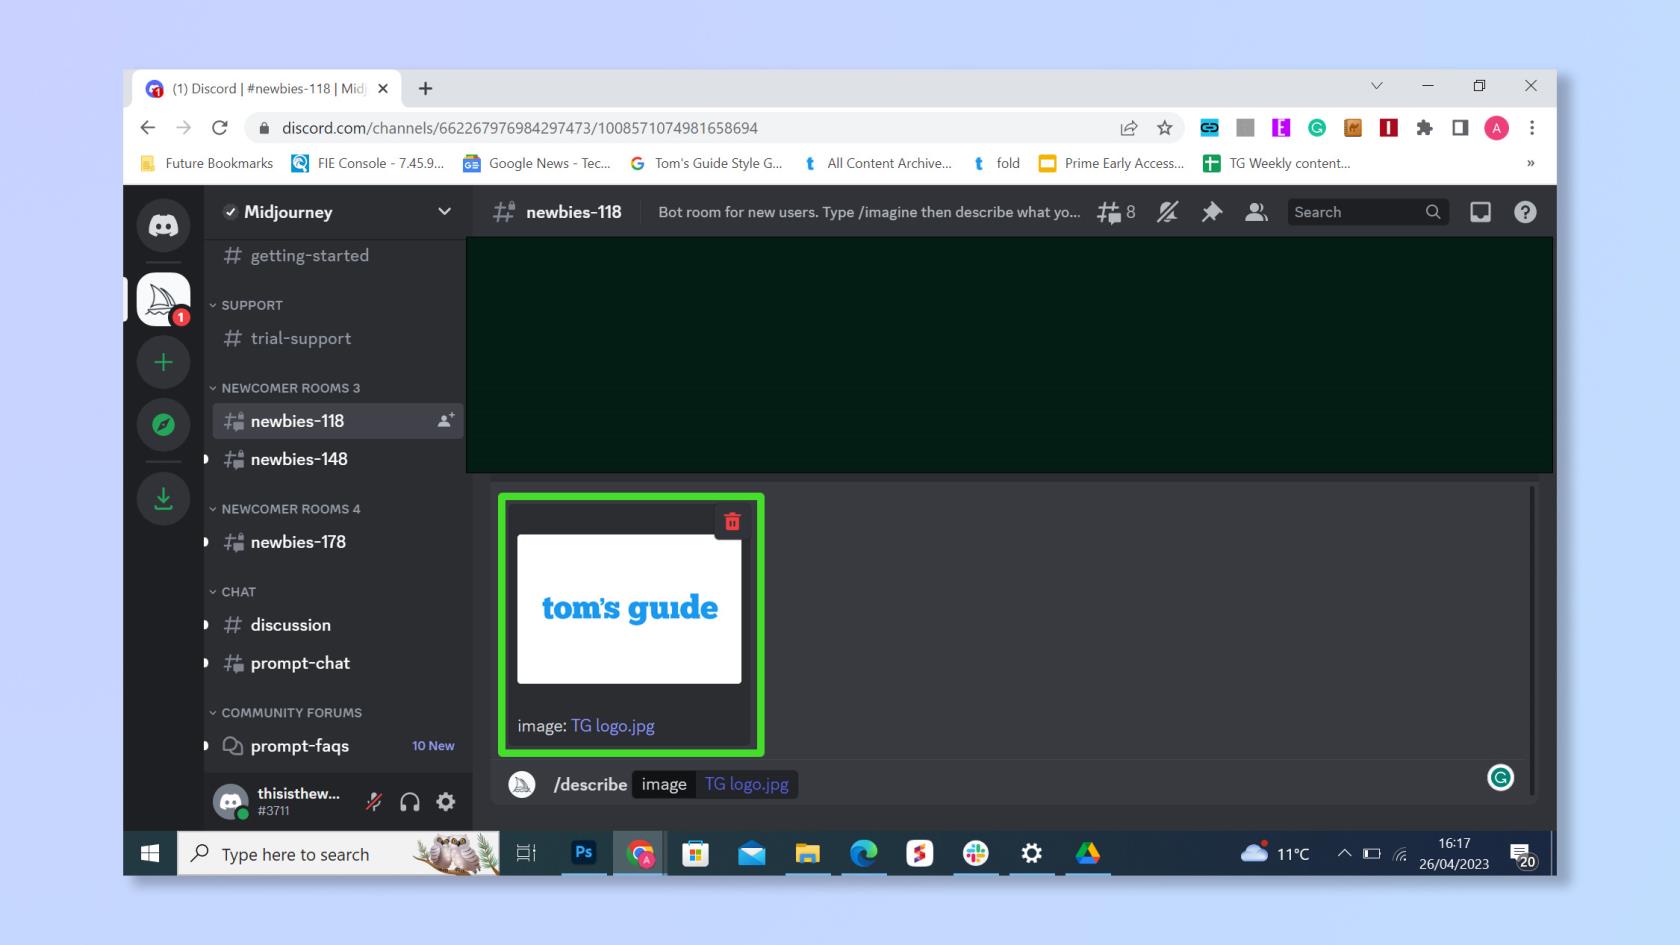Open TG Weekly content bookmark
The height and width of the screenshot is (945, 1680).
click(1277, 163)
